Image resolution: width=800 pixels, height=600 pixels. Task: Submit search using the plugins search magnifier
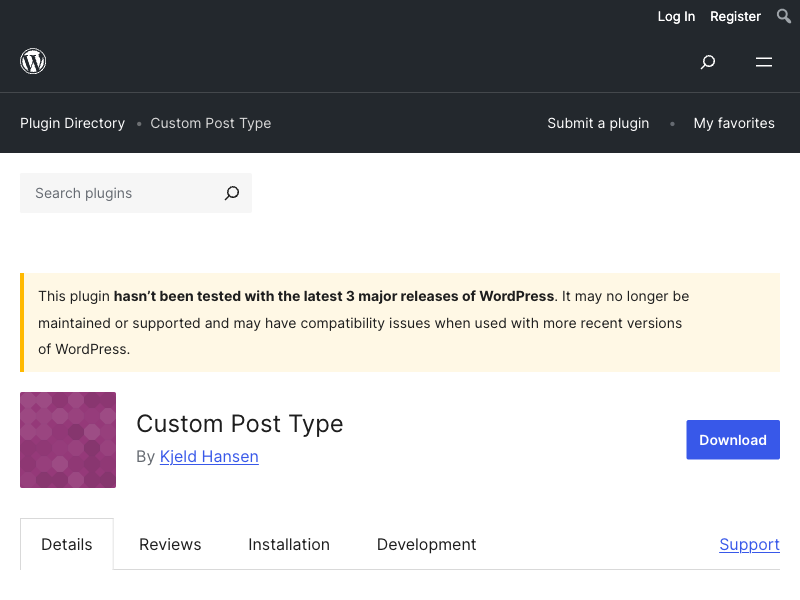232,193
